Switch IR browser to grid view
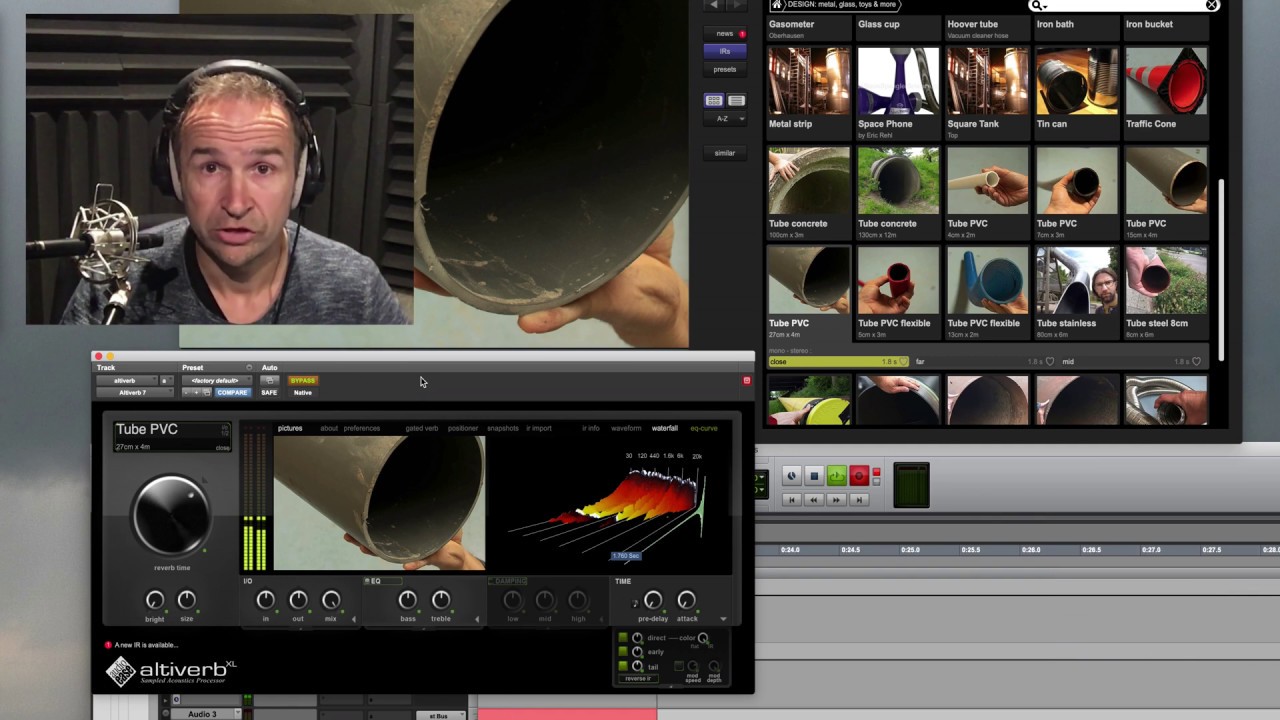 click(714, 101)
